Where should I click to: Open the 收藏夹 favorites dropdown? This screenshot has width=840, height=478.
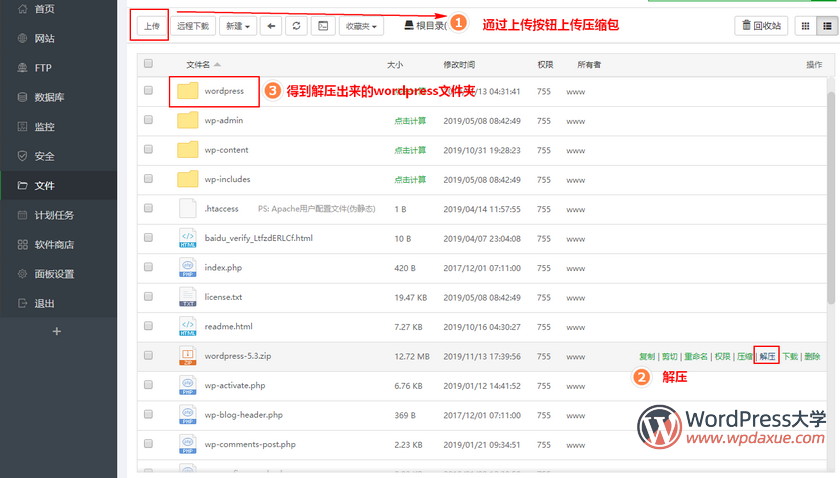click(361, 26)
